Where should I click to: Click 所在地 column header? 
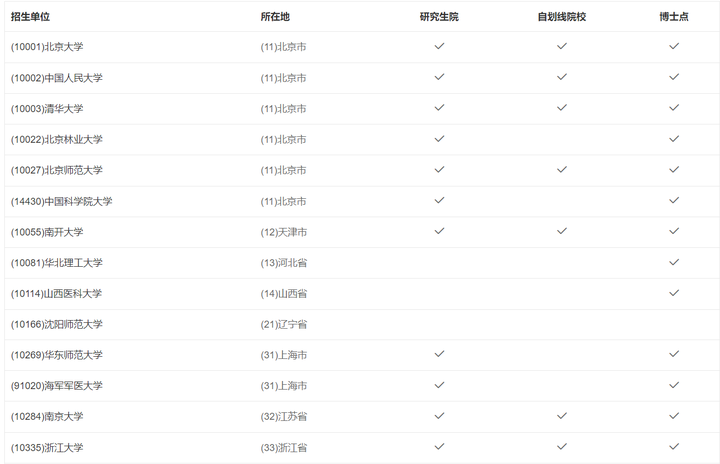click(x=275, y=17)
